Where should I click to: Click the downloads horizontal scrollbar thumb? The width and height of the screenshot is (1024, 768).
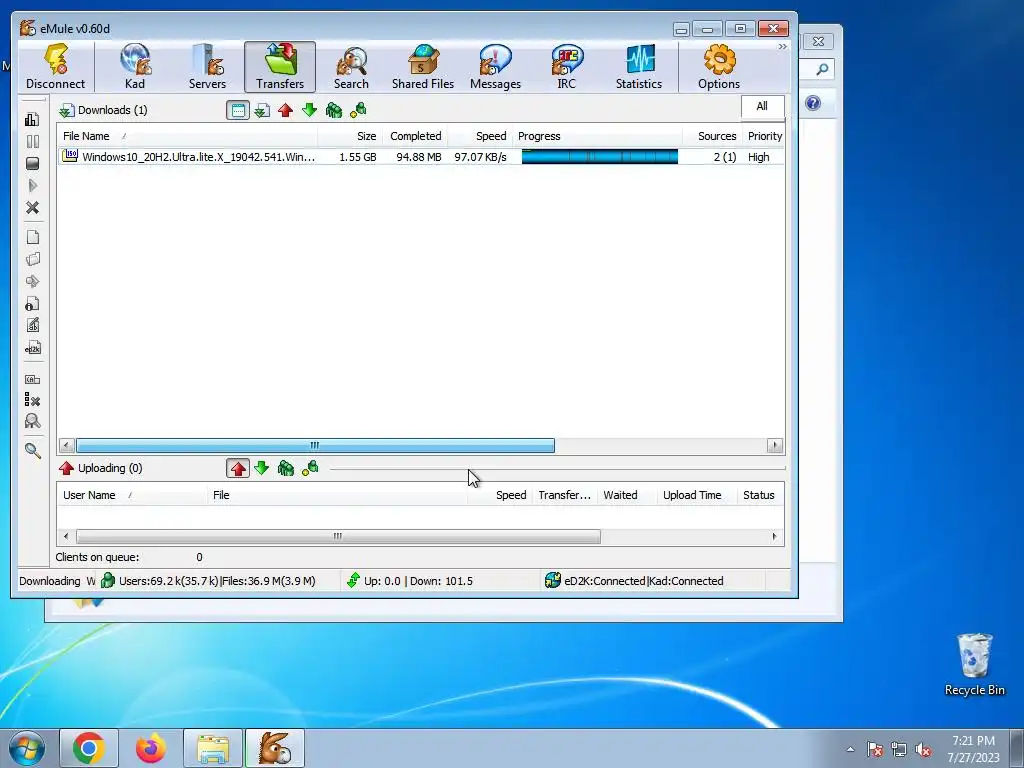coord(315,445)
